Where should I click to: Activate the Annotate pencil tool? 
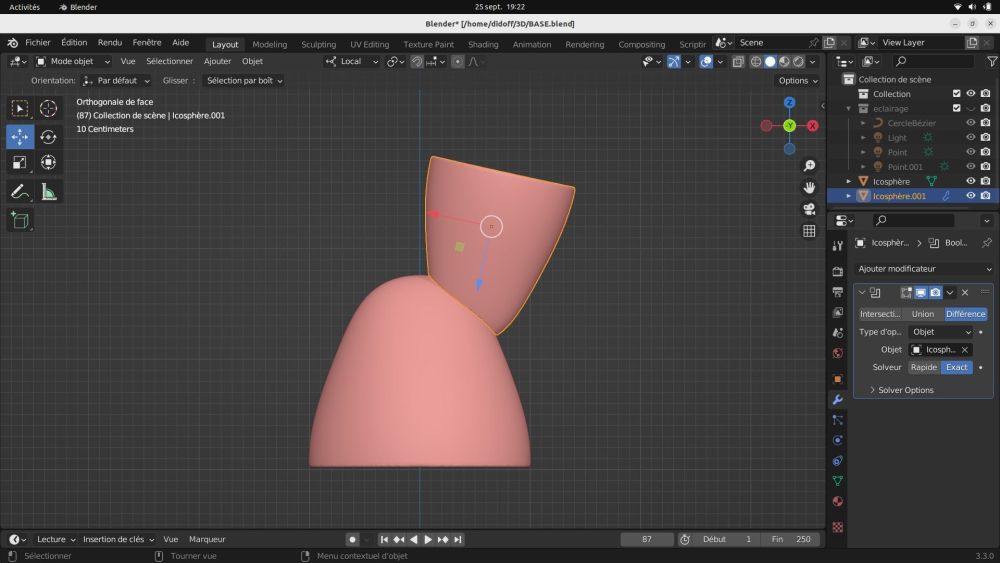coord(20,191)
